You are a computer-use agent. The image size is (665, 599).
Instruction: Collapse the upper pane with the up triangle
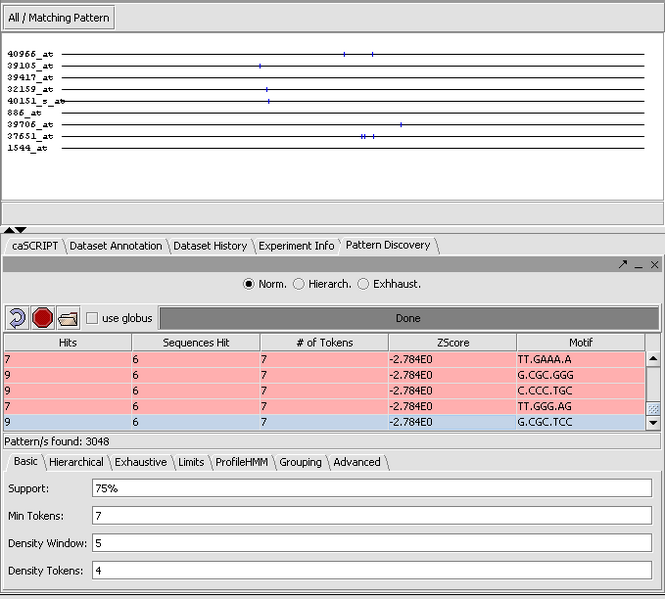click(9, 230)
